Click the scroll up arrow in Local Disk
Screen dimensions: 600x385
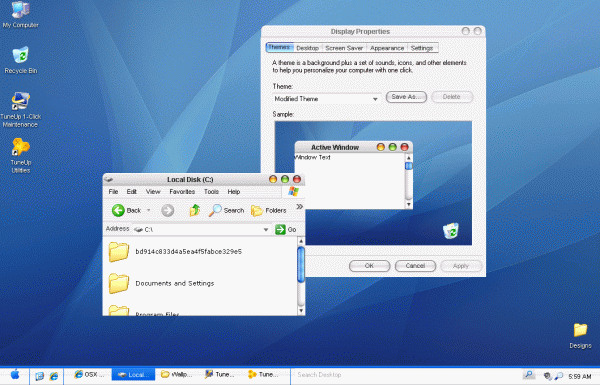click(x=301, y=241)
